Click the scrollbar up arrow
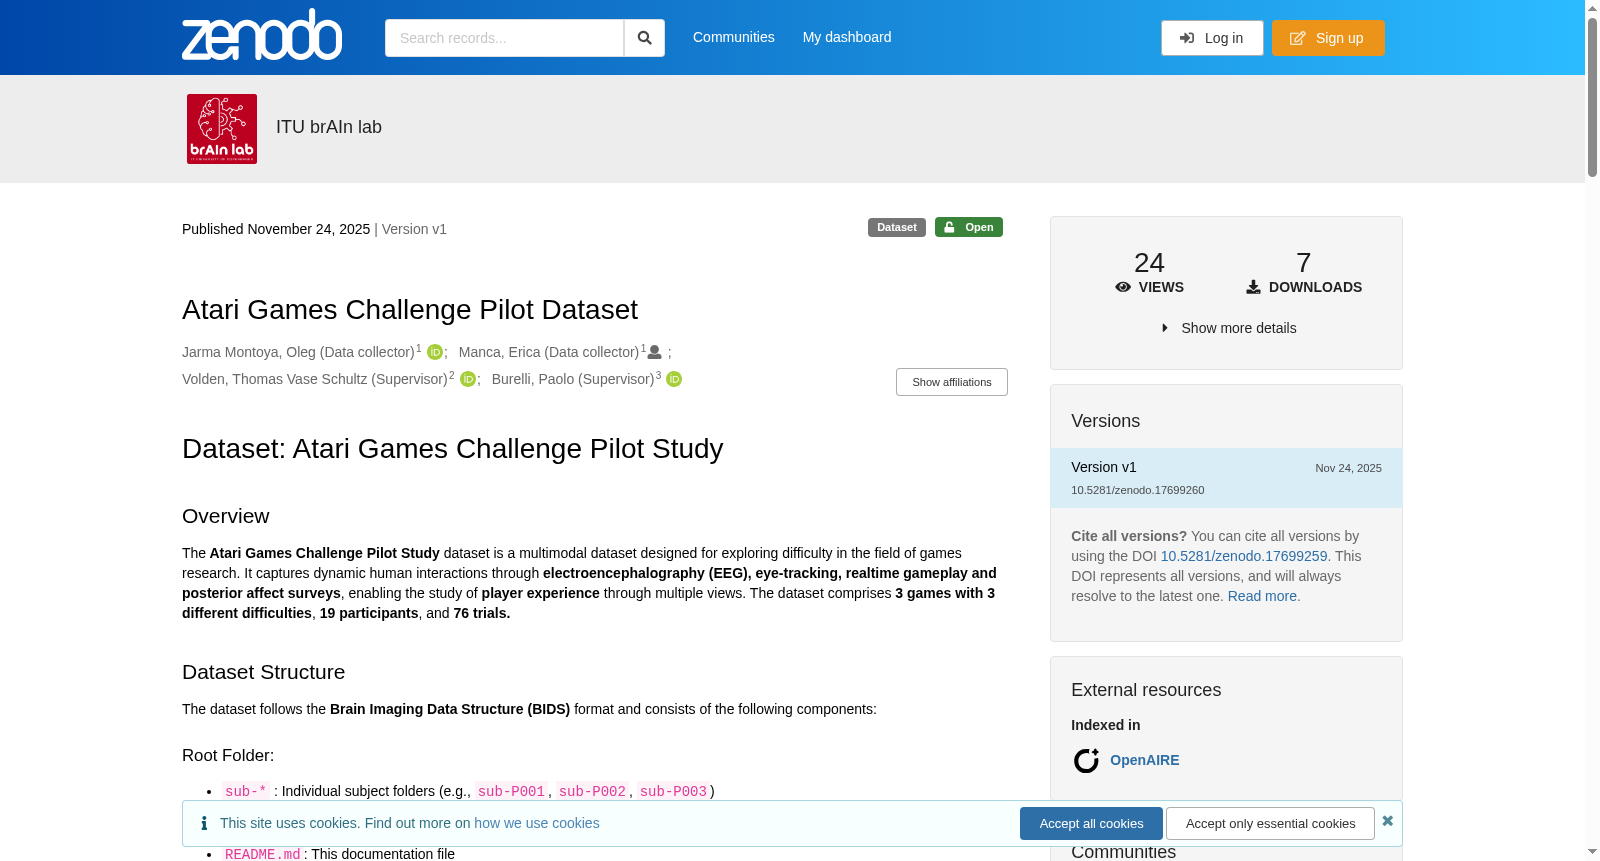This screenshot has height=861, width=1600. [1592, 8]
